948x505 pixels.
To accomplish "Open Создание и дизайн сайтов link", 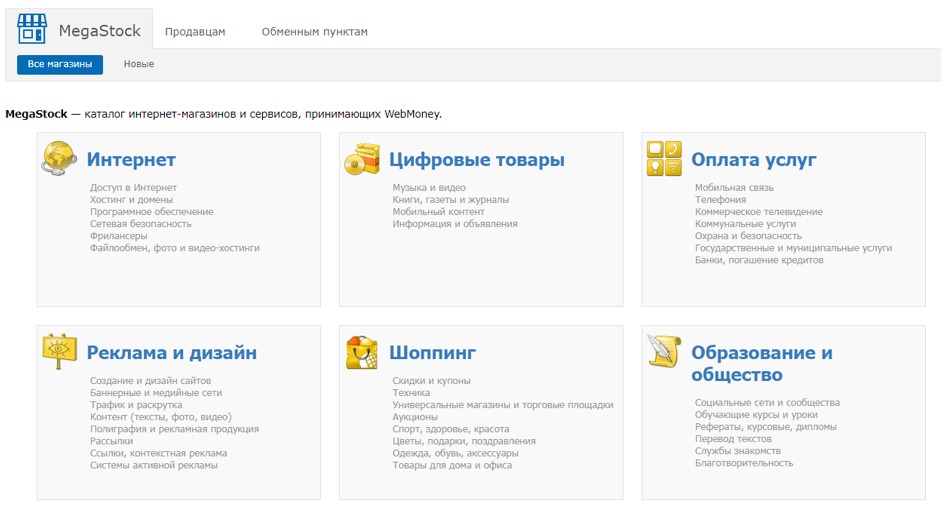I will pos(151,380).
